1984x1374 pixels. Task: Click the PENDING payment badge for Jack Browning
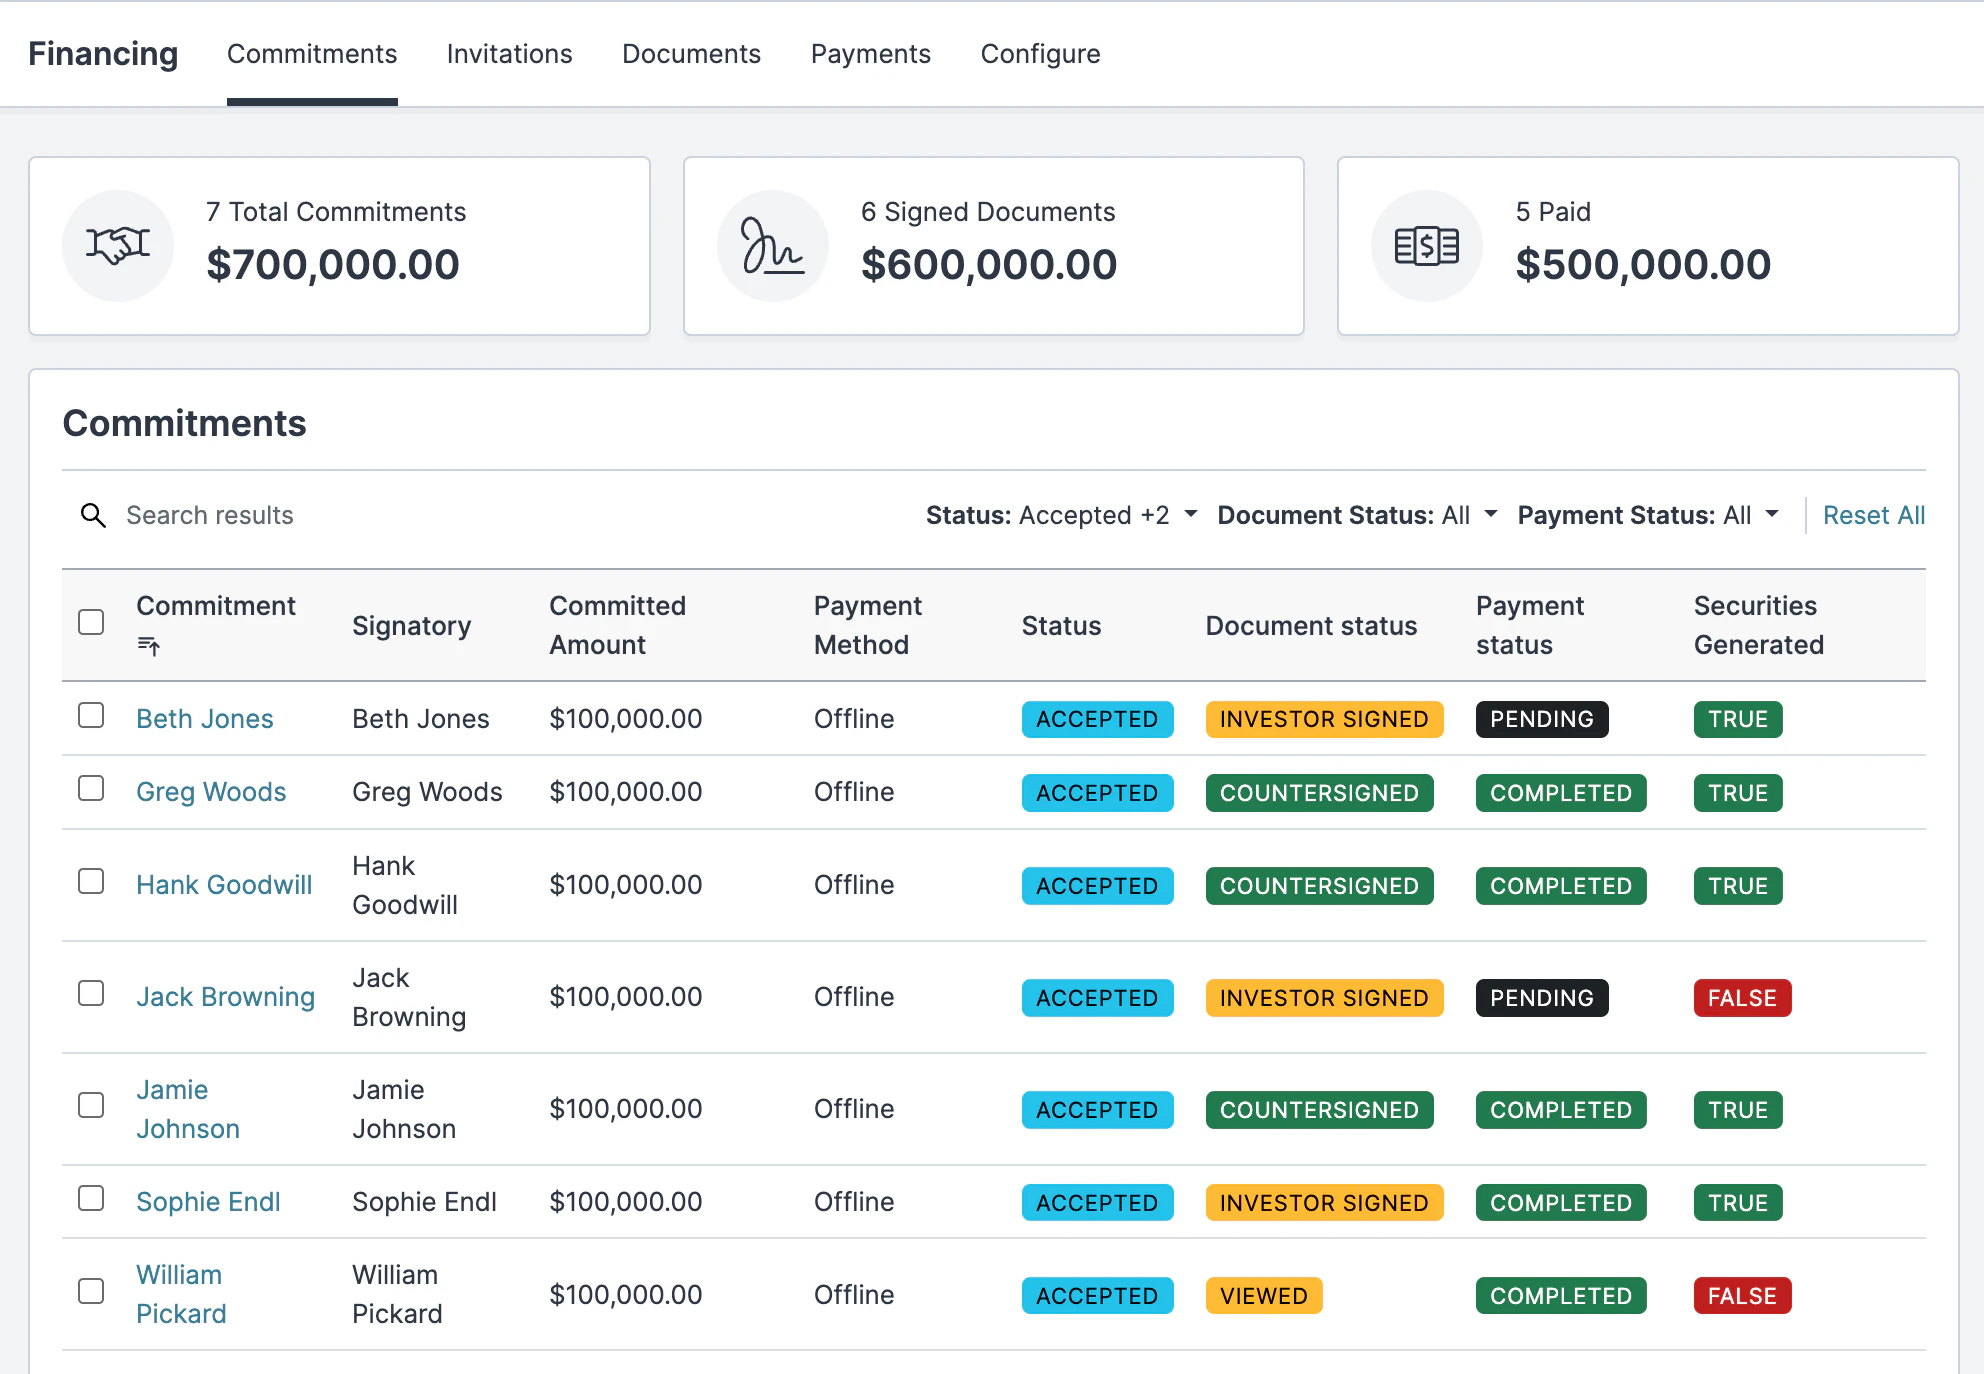pyautogui.click(x=1541, y=997)
